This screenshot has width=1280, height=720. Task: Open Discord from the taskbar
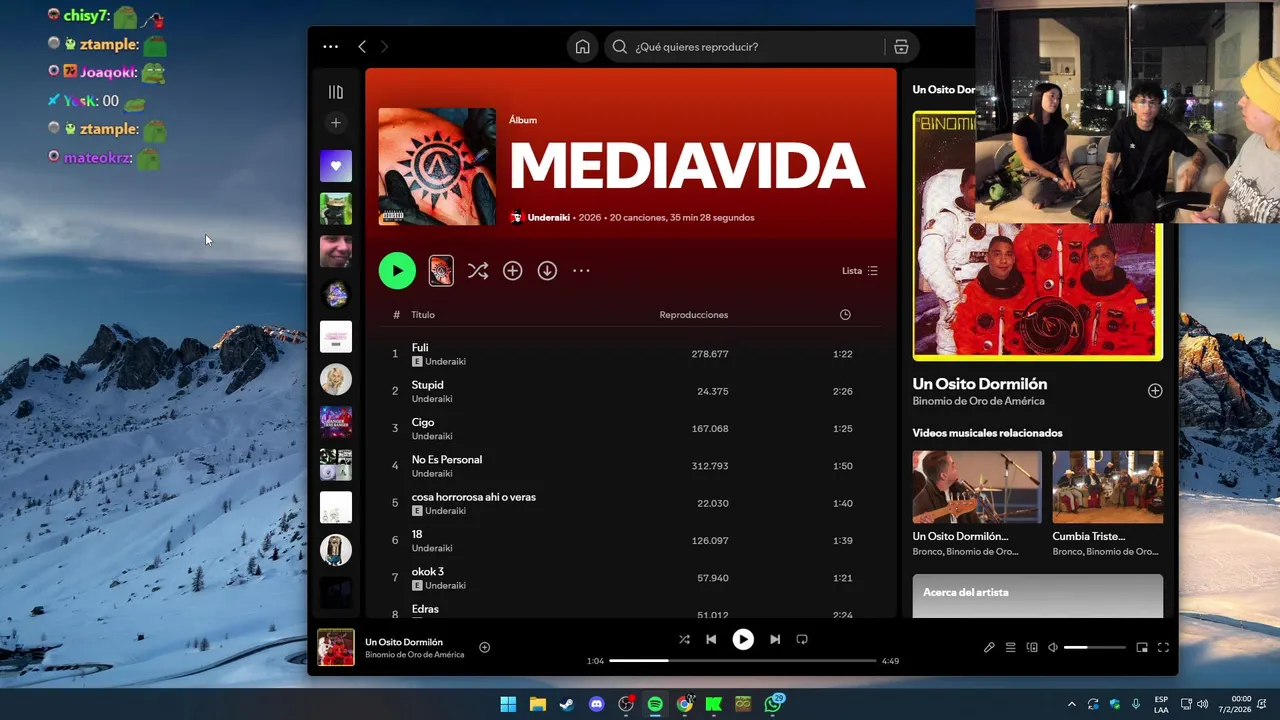coord(597,704)
